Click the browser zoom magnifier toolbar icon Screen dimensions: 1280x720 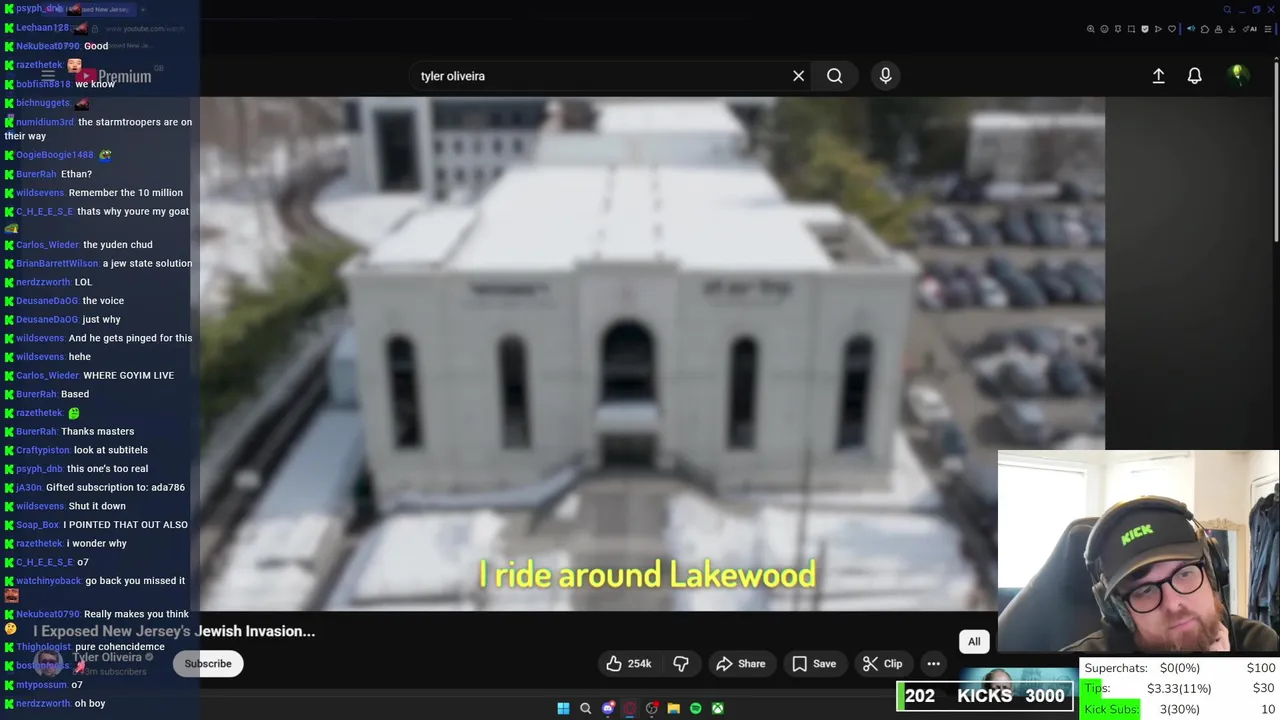click(1091, 29)
